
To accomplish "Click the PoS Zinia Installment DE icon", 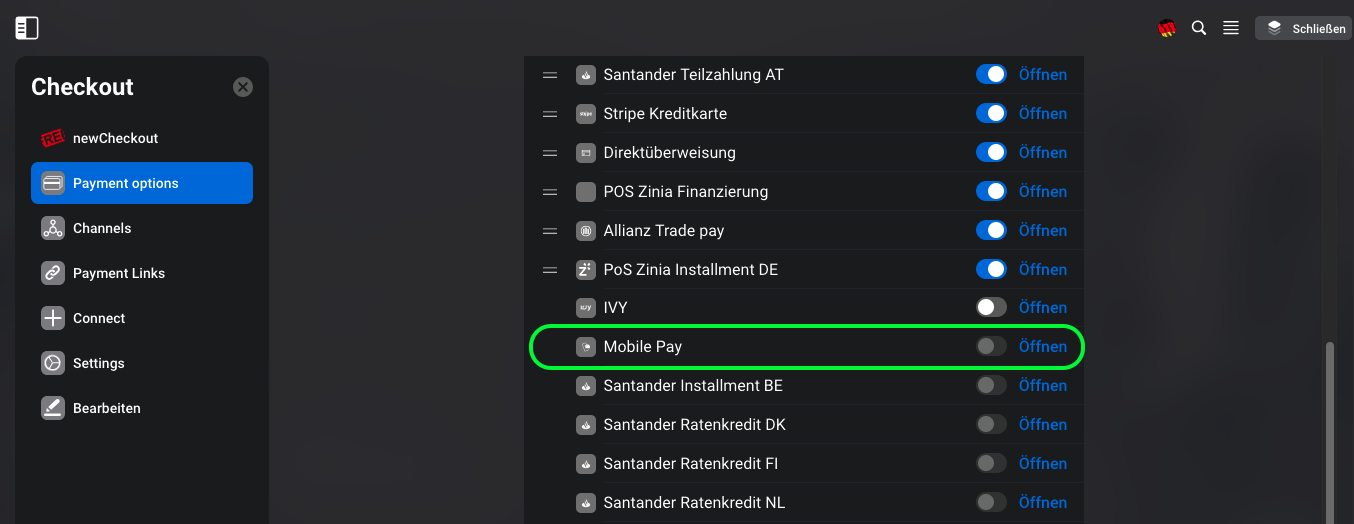I will [586, 270].
